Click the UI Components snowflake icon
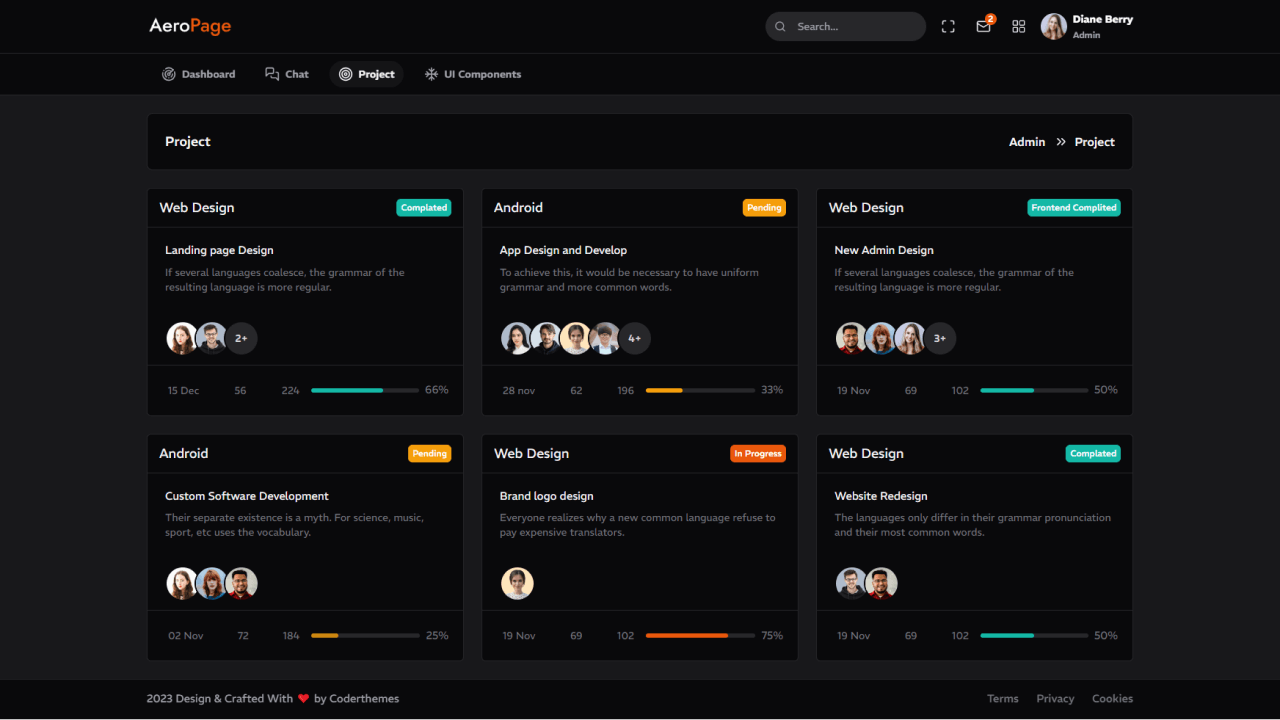Image resolution: width=1280 pixels, height=720 pixels. point(432,74)
